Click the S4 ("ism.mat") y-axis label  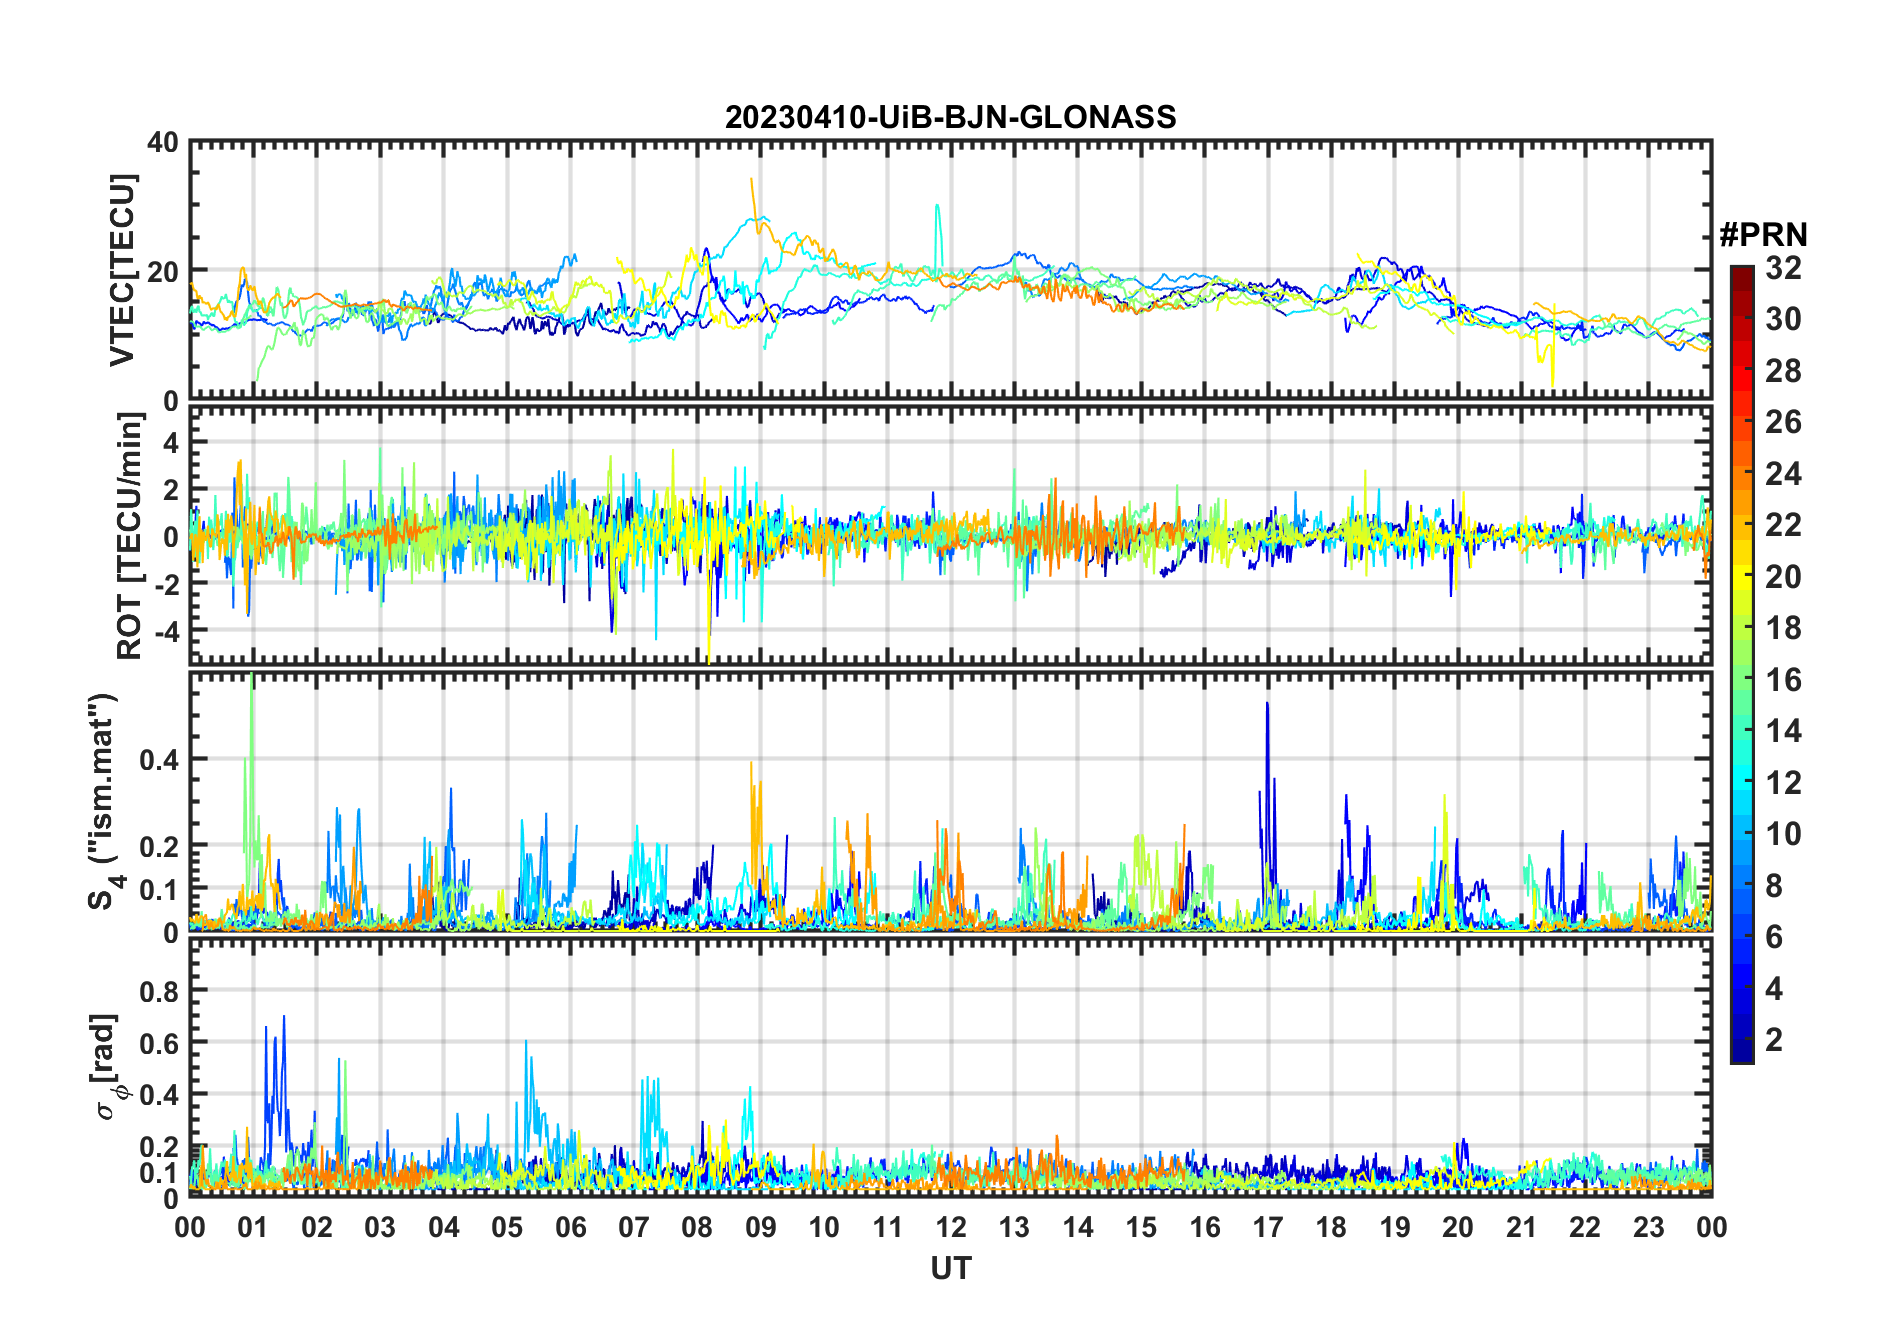[104, 802]
